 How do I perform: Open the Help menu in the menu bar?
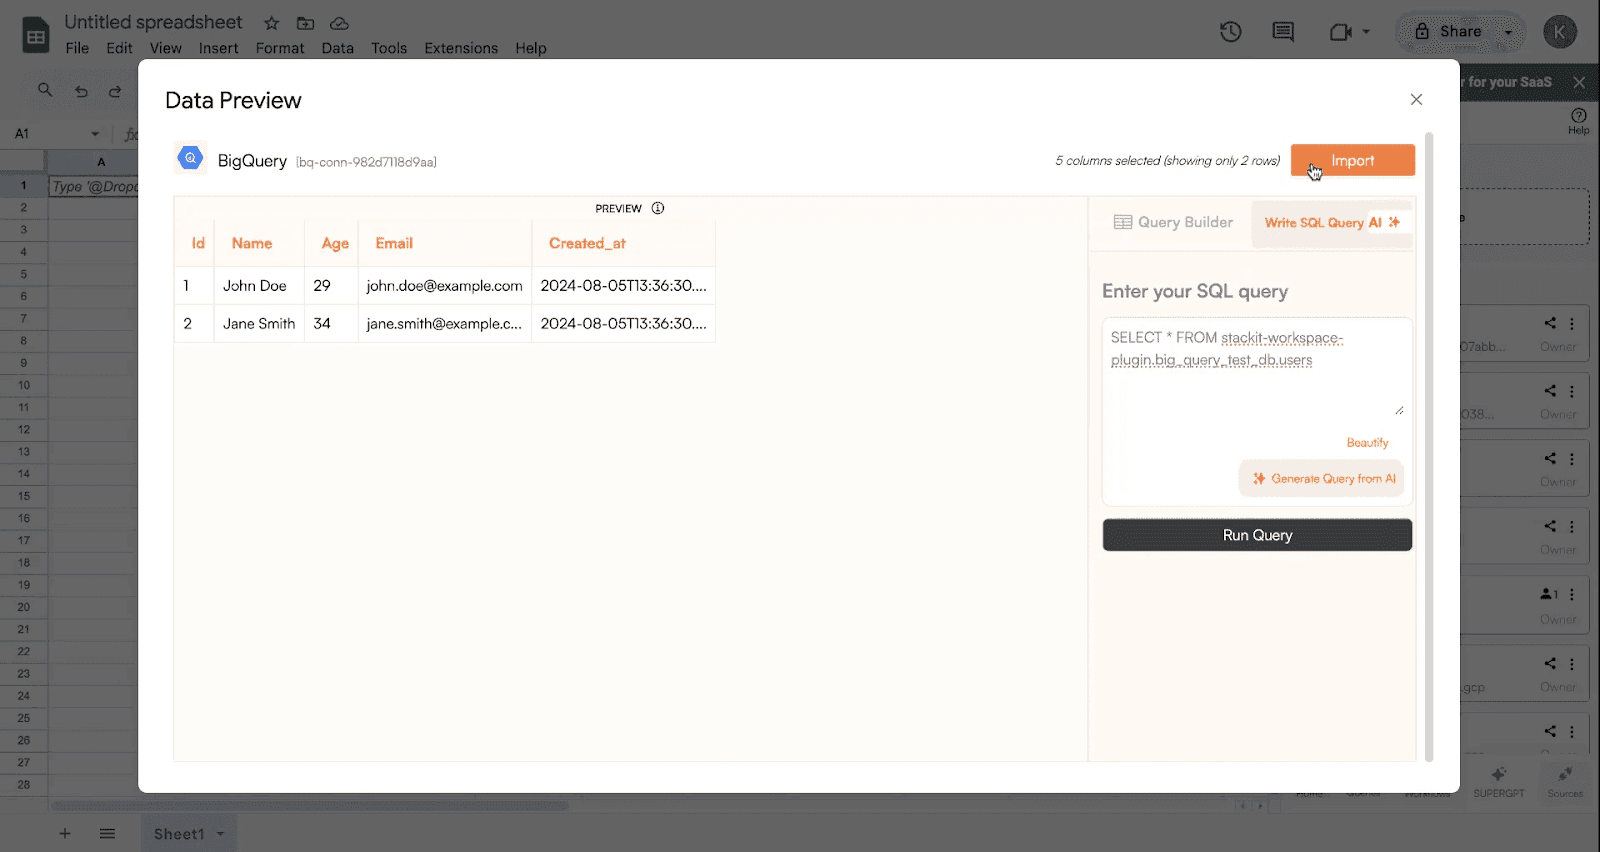pyautogui.click(x=531, y=48)
